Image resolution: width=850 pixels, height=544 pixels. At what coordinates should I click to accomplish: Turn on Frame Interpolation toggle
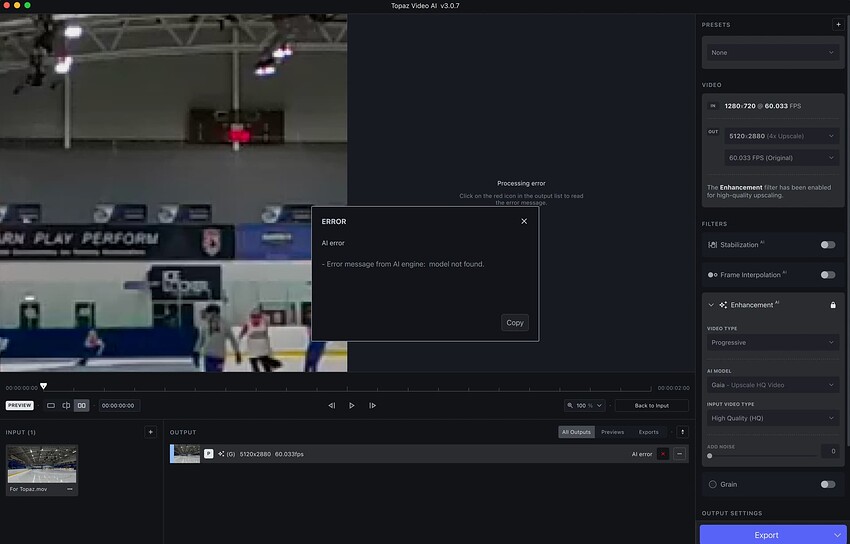[827, 274]
